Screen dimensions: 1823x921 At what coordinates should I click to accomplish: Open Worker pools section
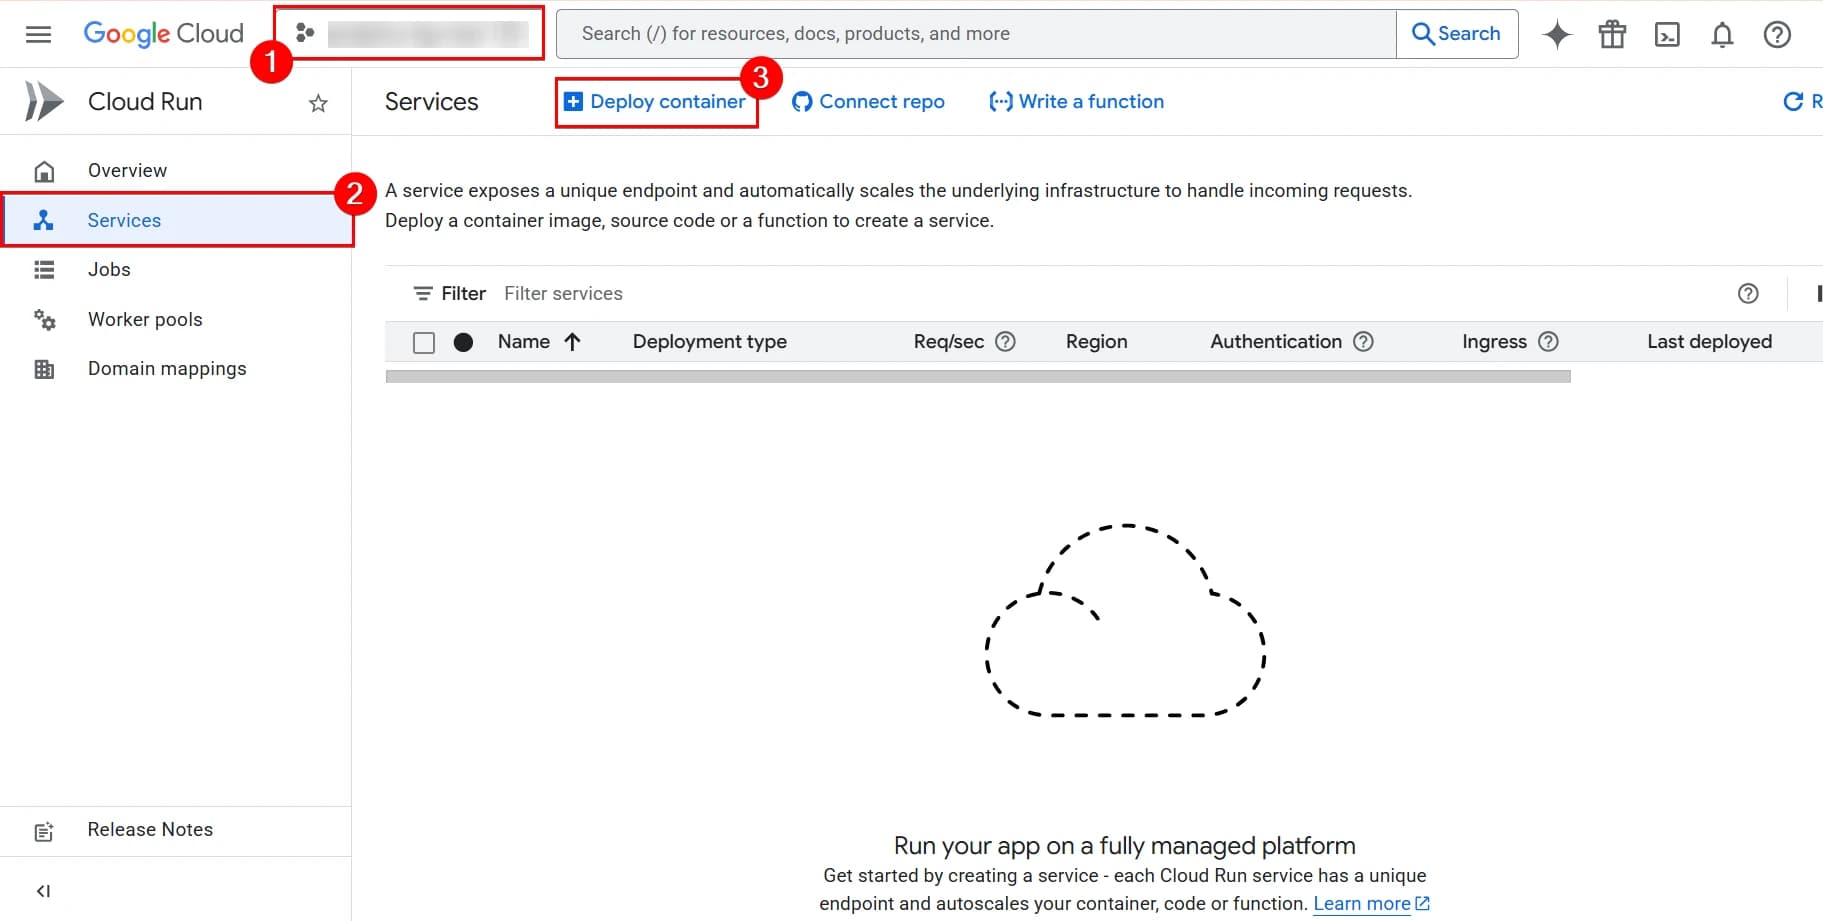click(x=145, y=320)
